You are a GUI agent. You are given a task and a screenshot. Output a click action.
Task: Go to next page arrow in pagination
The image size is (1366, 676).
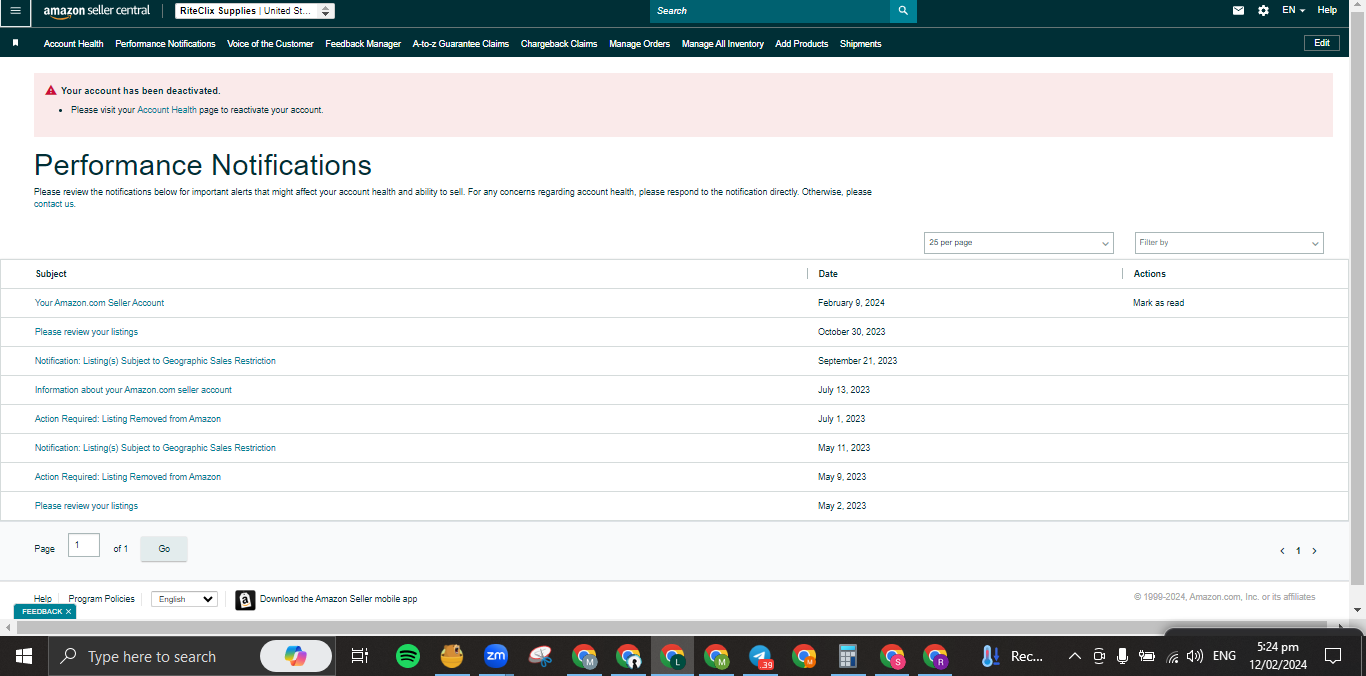coord(1314,551)
